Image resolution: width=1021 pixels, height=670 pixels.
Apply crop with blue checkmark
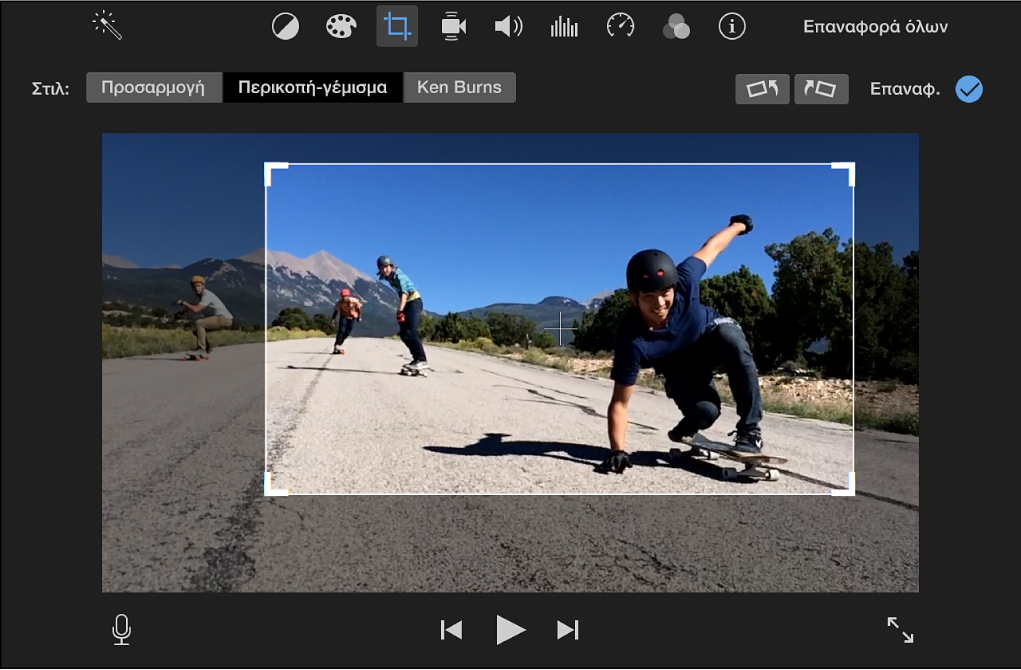coord(968,89)
